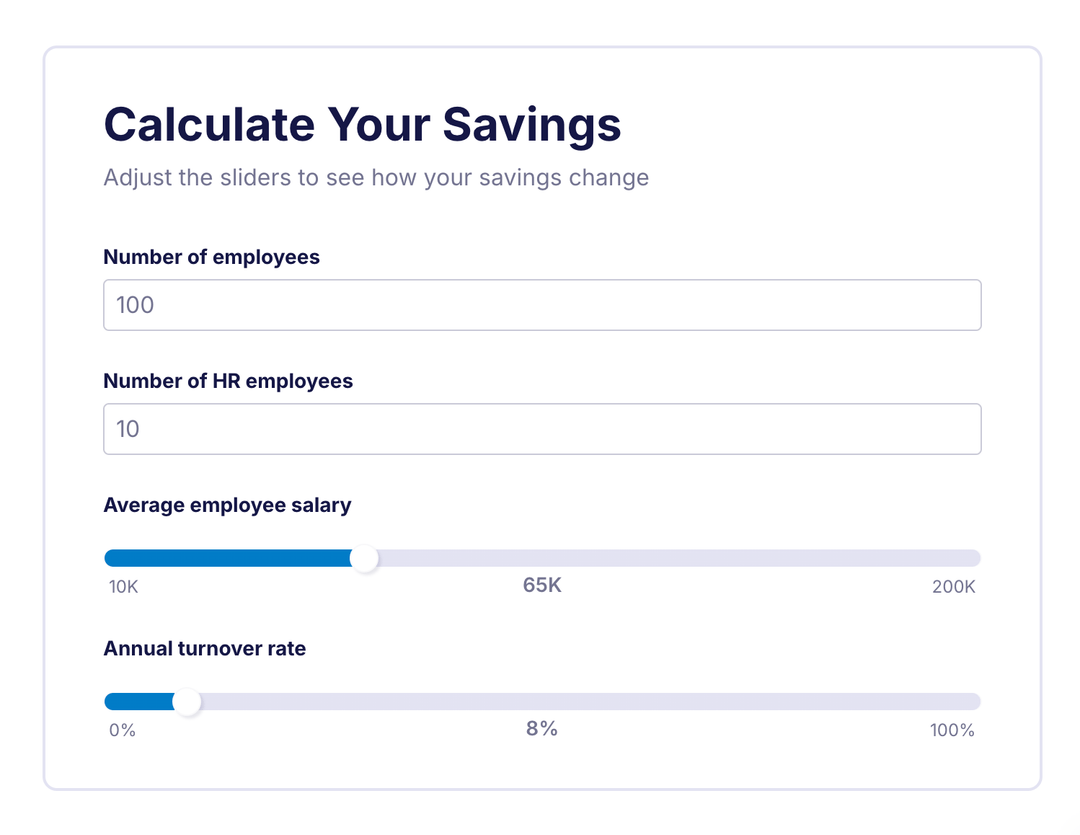Image resolution: width=1080 pixels, height=835 pixels.
Task: Click the 10K minimum salary label
Action: point(122,587)
